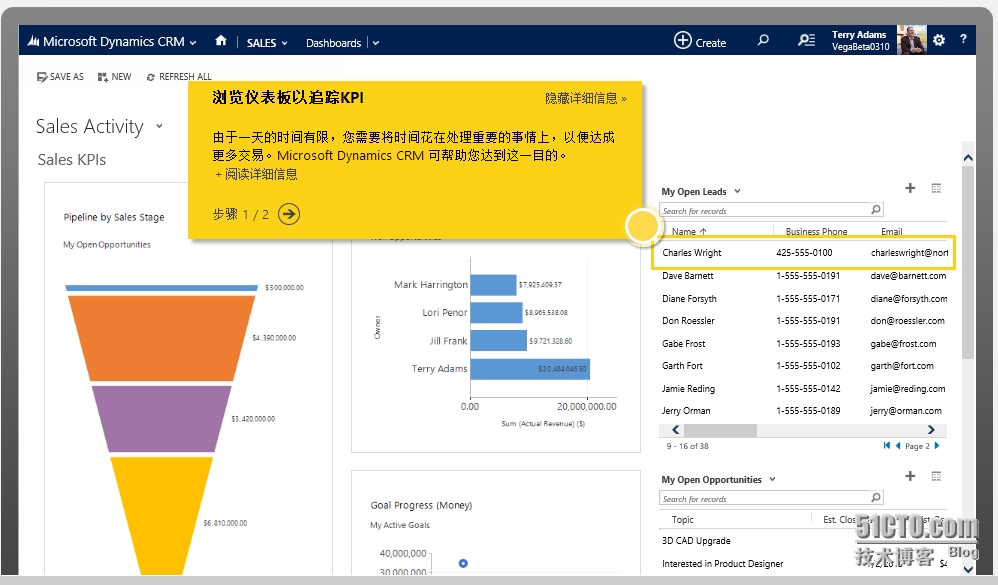Screen dimensions: 998x585
Task: Click the dashboard vertical scrollbar thumb
Action: [x=967, y=262]
